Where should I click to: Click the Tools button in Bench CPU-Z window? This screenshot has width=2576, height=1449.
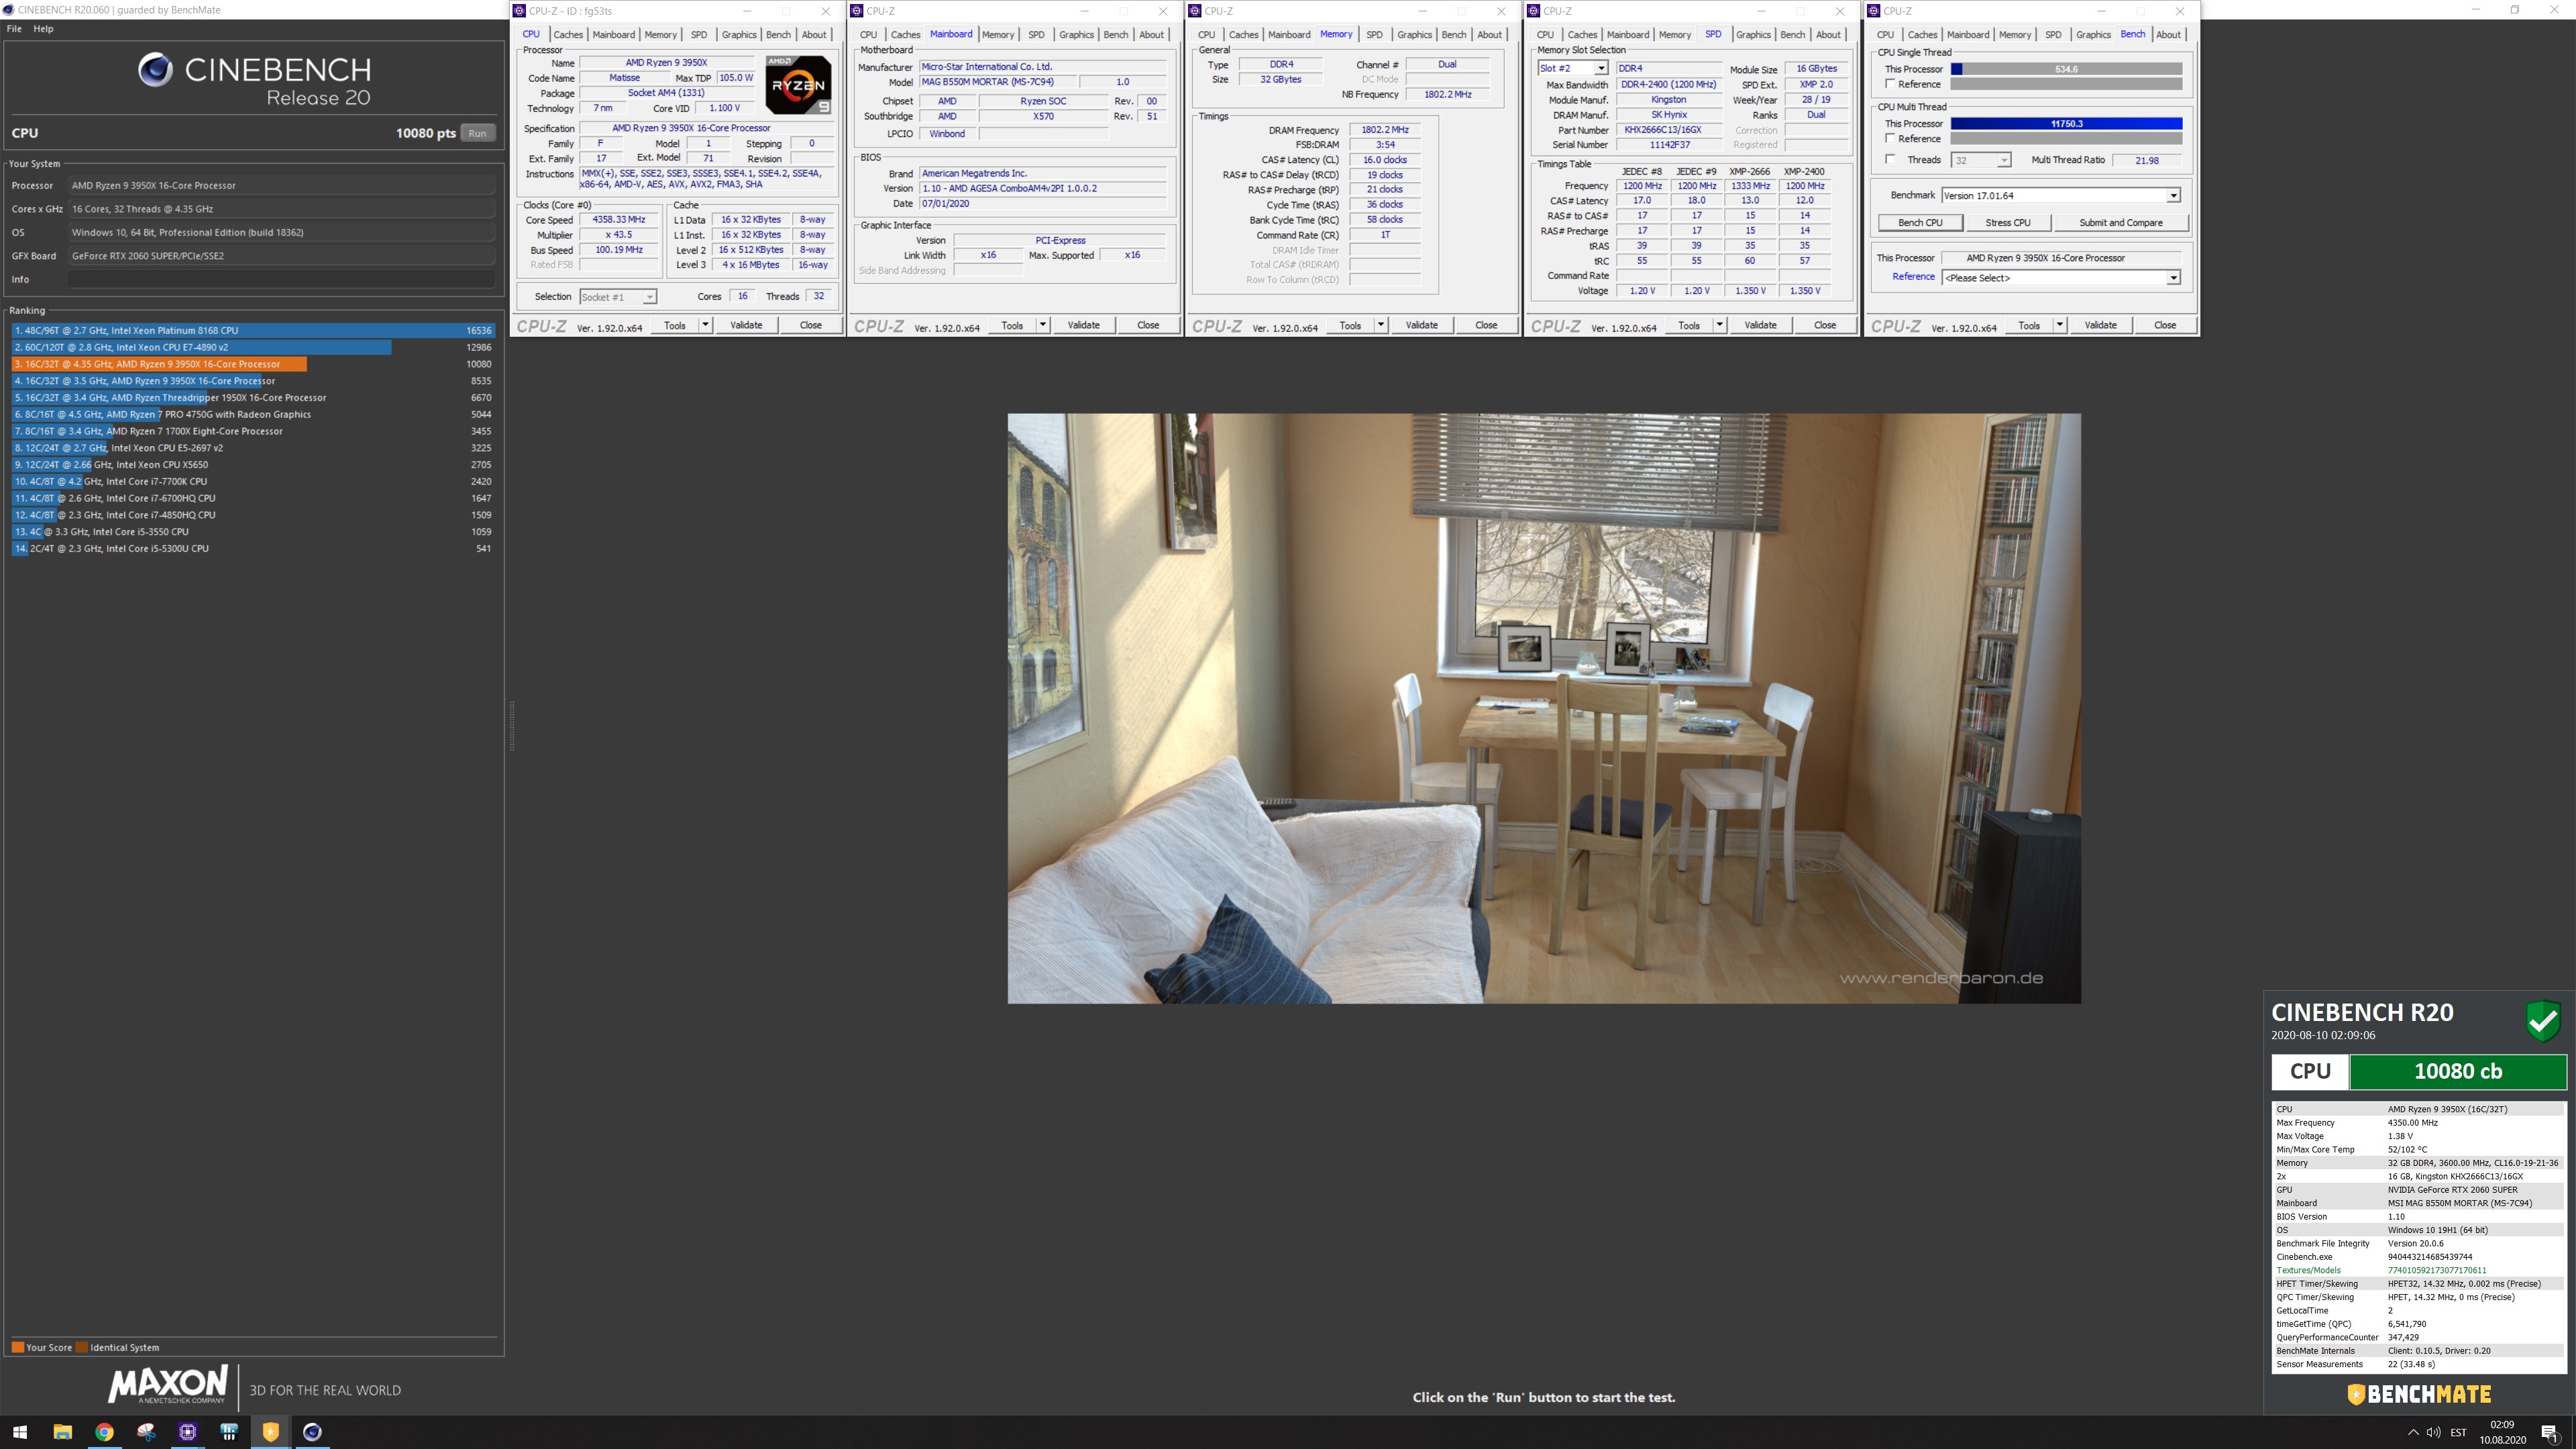2029,325
